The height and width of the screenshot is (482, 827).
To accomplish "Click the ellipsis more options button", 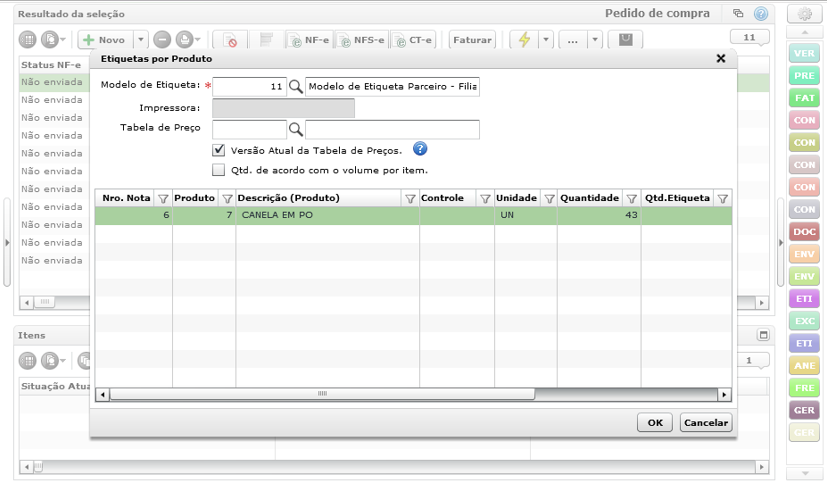I will [573, 40].
